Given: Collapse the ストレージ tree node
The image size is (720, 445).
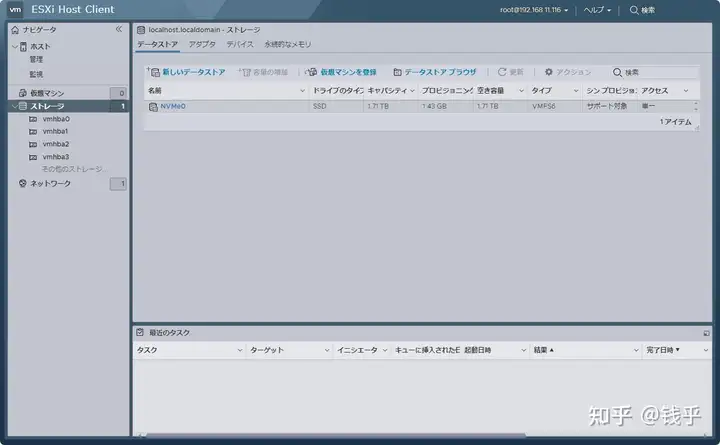Looking at the screenshot, I should point(15,106).
